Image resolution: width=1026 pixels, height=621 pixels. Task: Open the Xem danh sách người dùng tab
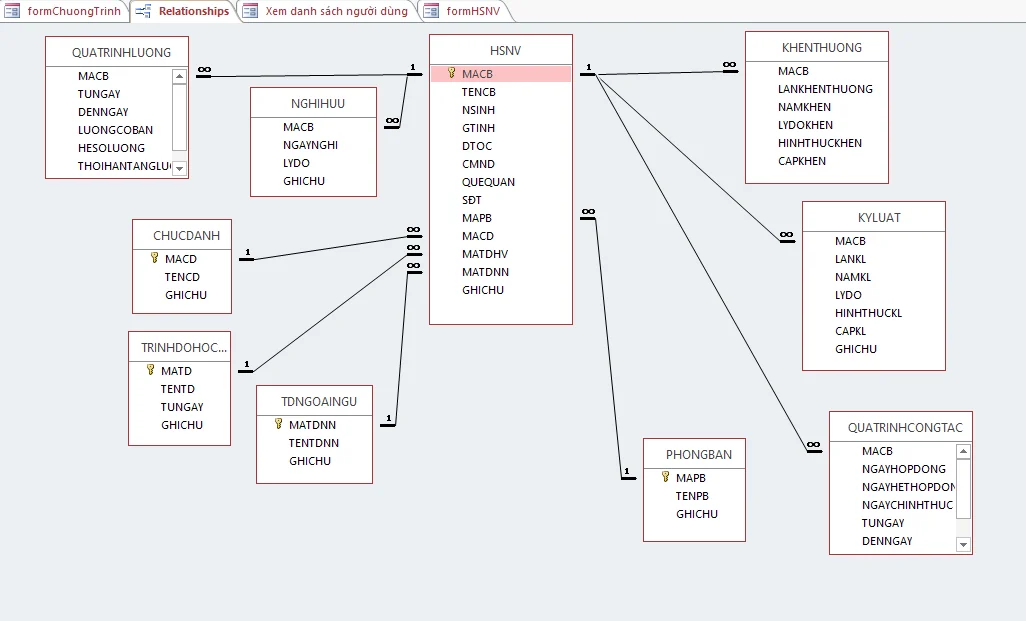coord(336,11)
